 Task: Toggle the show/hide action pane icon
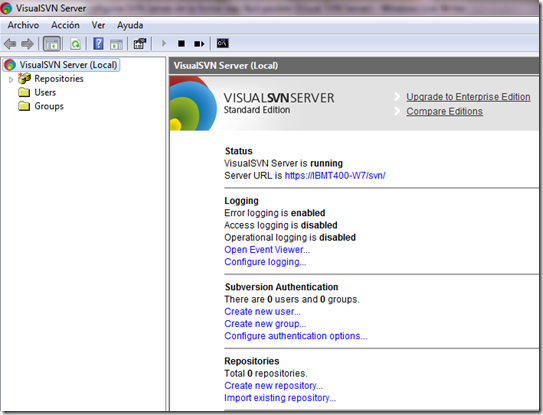click(x=116, y=44)
